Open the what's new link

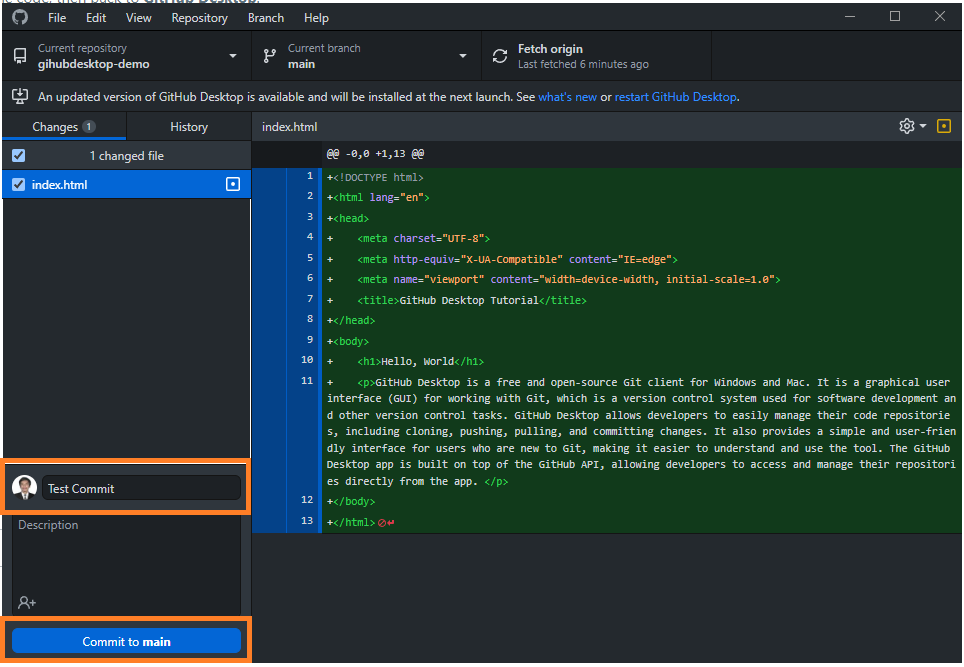(567, 97)
